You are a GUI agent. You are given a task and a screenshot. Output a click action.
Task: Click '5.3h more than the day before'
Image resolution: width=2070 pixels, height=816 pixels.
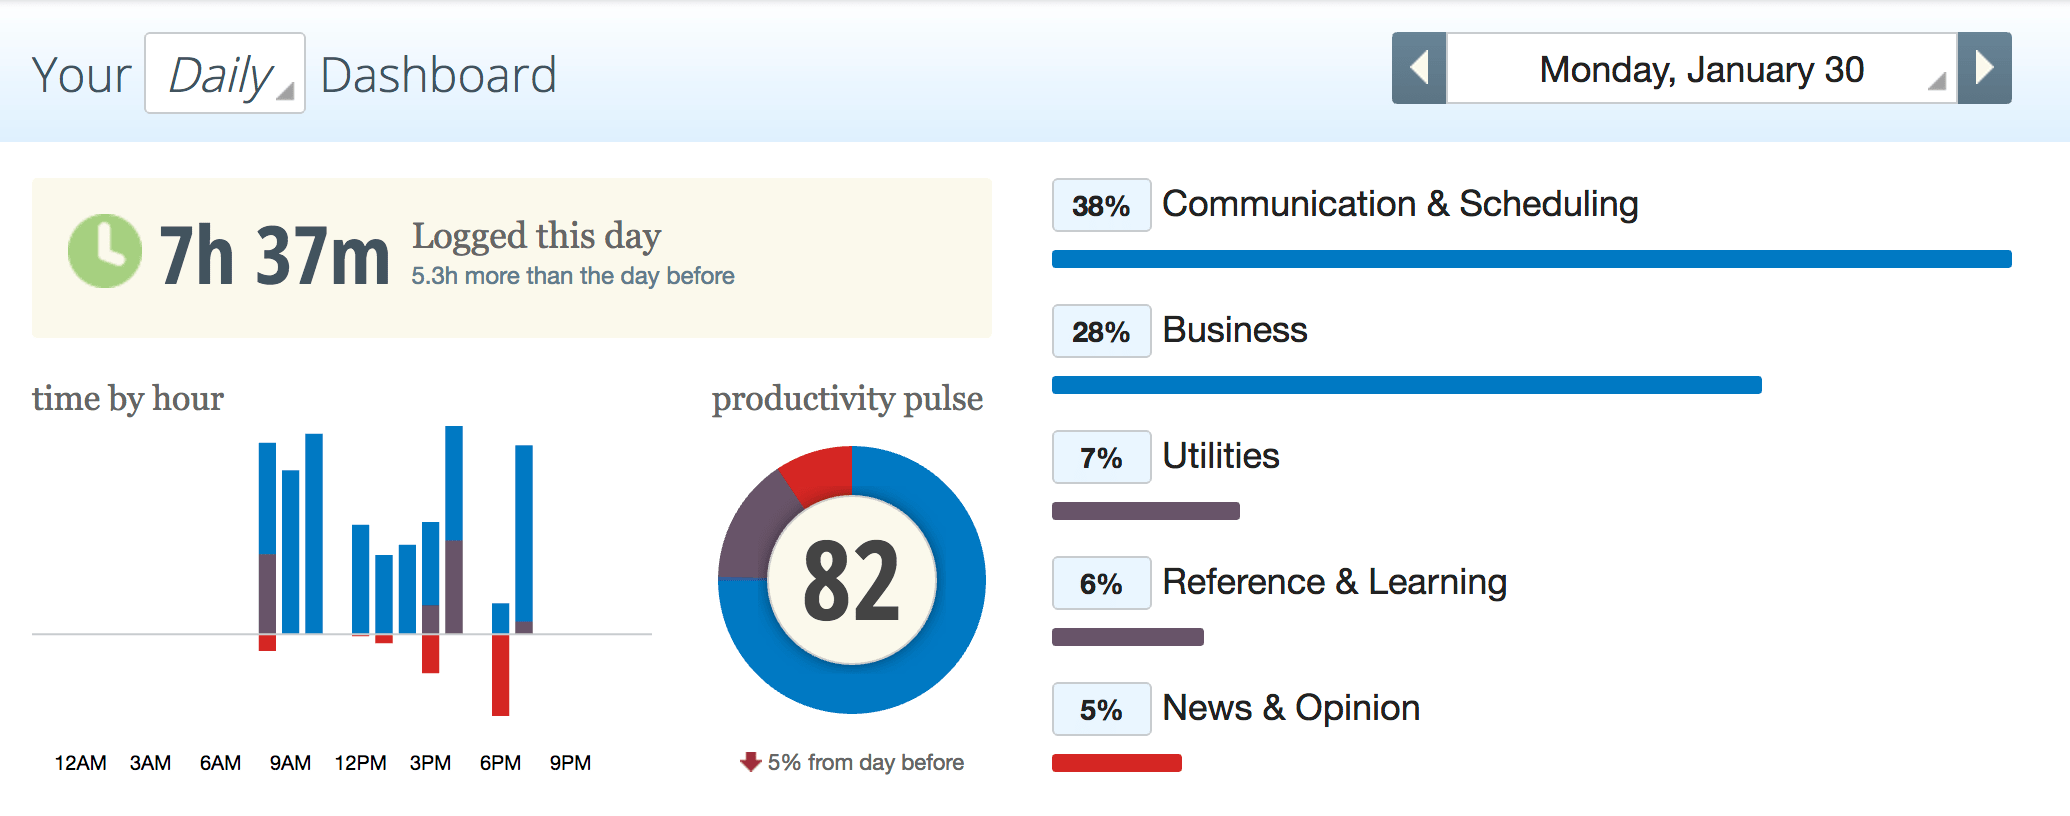(573, 276)
